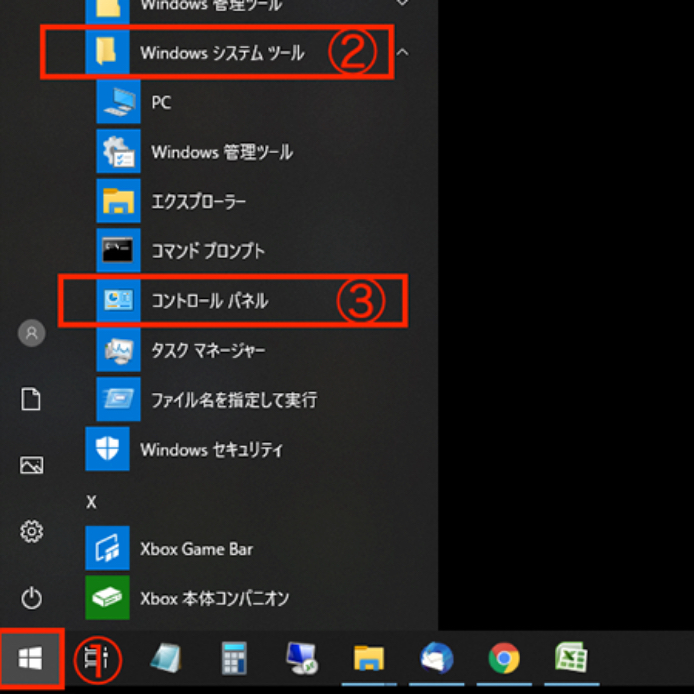
Task: Open Settings gear in Start sidebar
Action: [31, 531]
